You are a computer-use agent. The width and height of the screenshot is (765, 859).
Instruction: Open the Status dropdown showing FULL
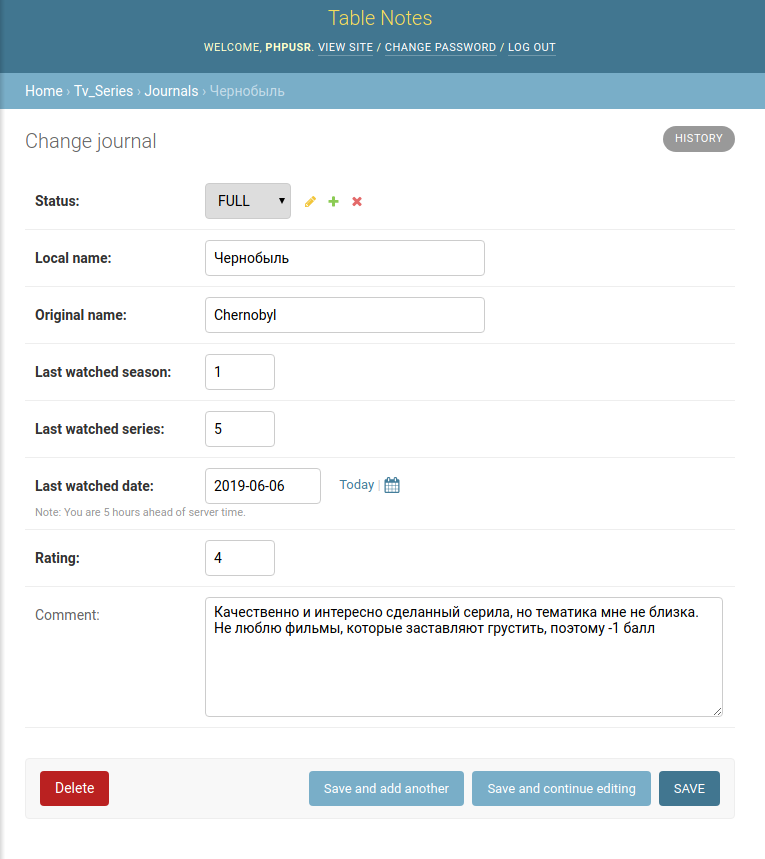248,201
